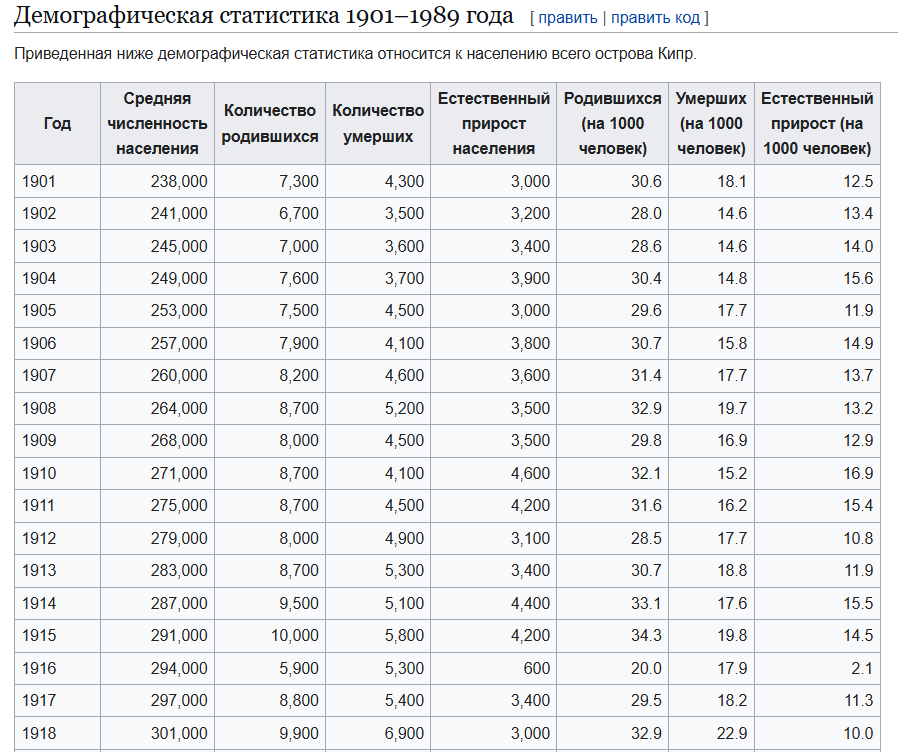The width and height of the screenshot is (898, 752).
Task: Select the 1901 year cell
Action: tap(57, 182)
